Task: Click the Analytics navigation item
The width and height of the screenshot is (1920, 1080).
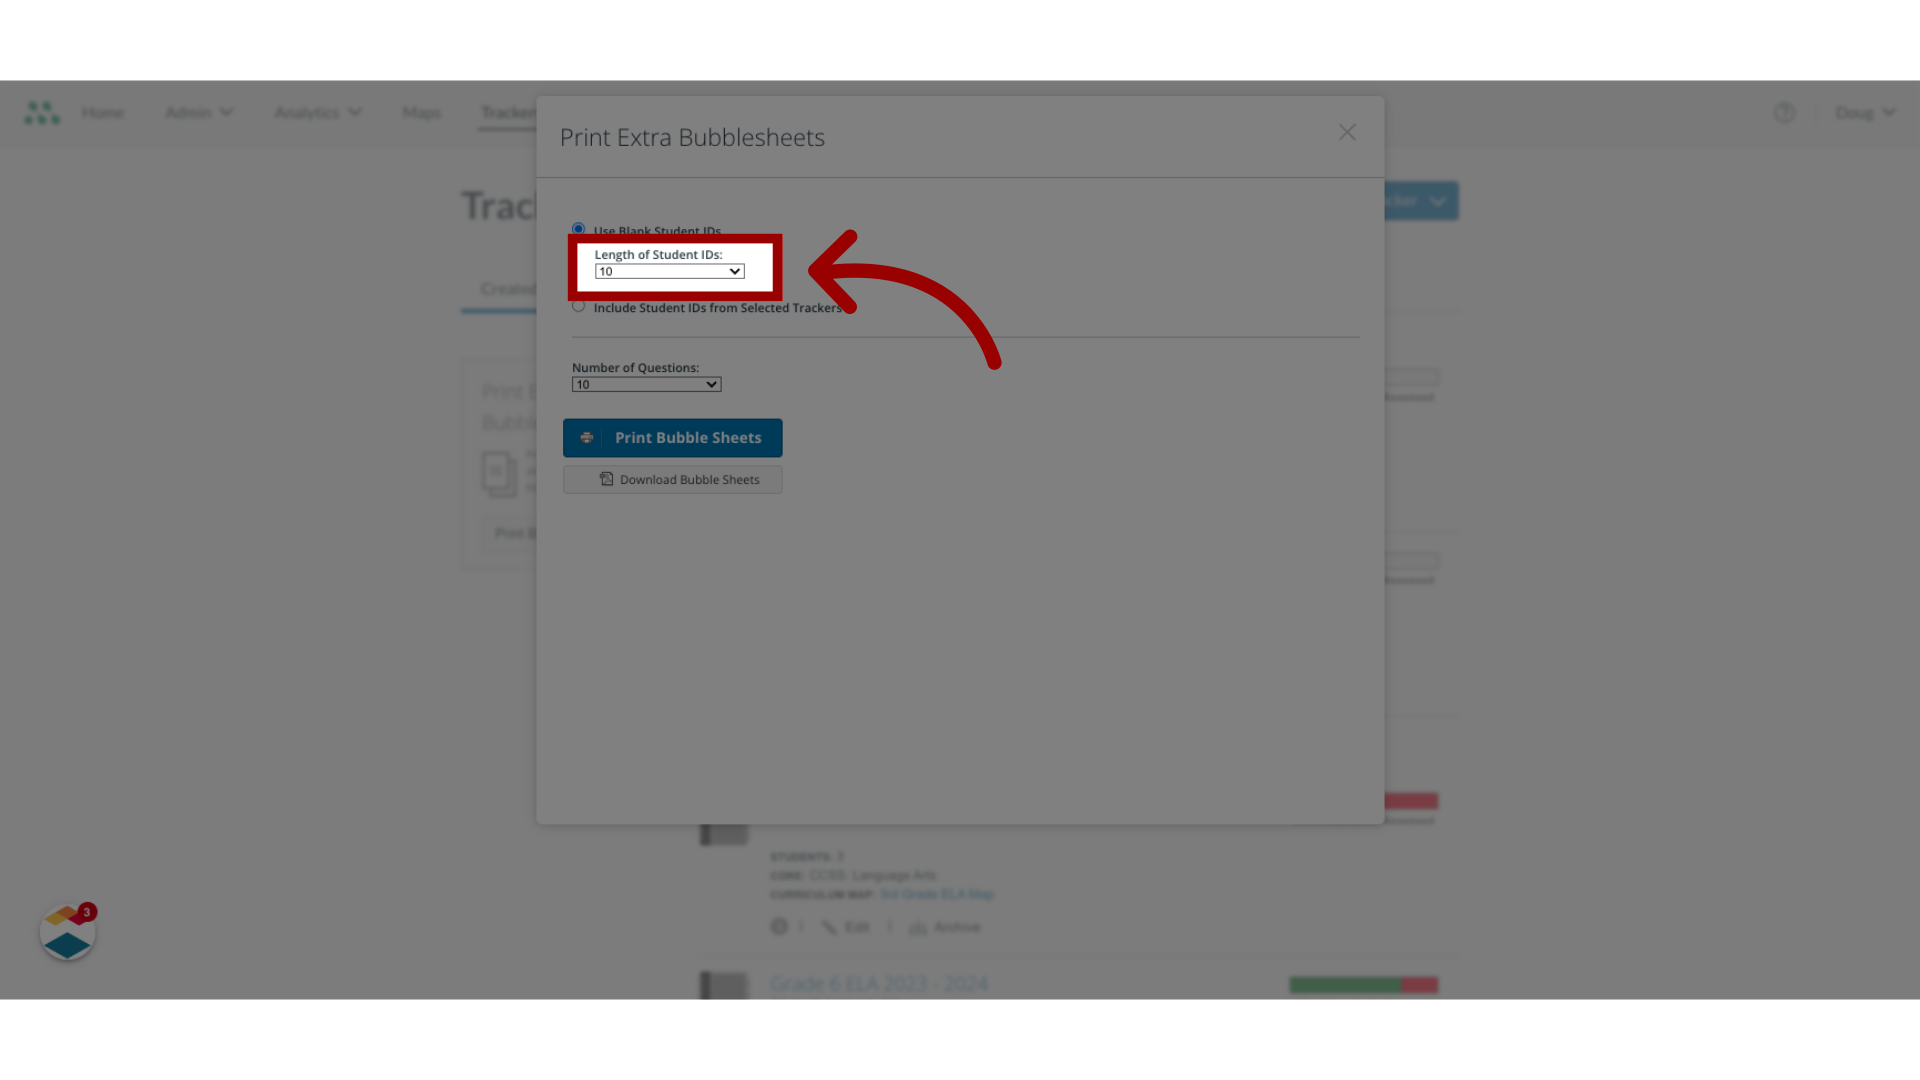Action: (316, 112)
